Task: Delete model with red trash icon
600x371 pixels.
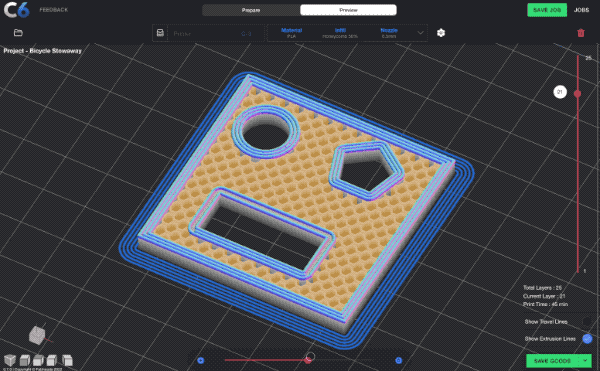Action: 580,33
